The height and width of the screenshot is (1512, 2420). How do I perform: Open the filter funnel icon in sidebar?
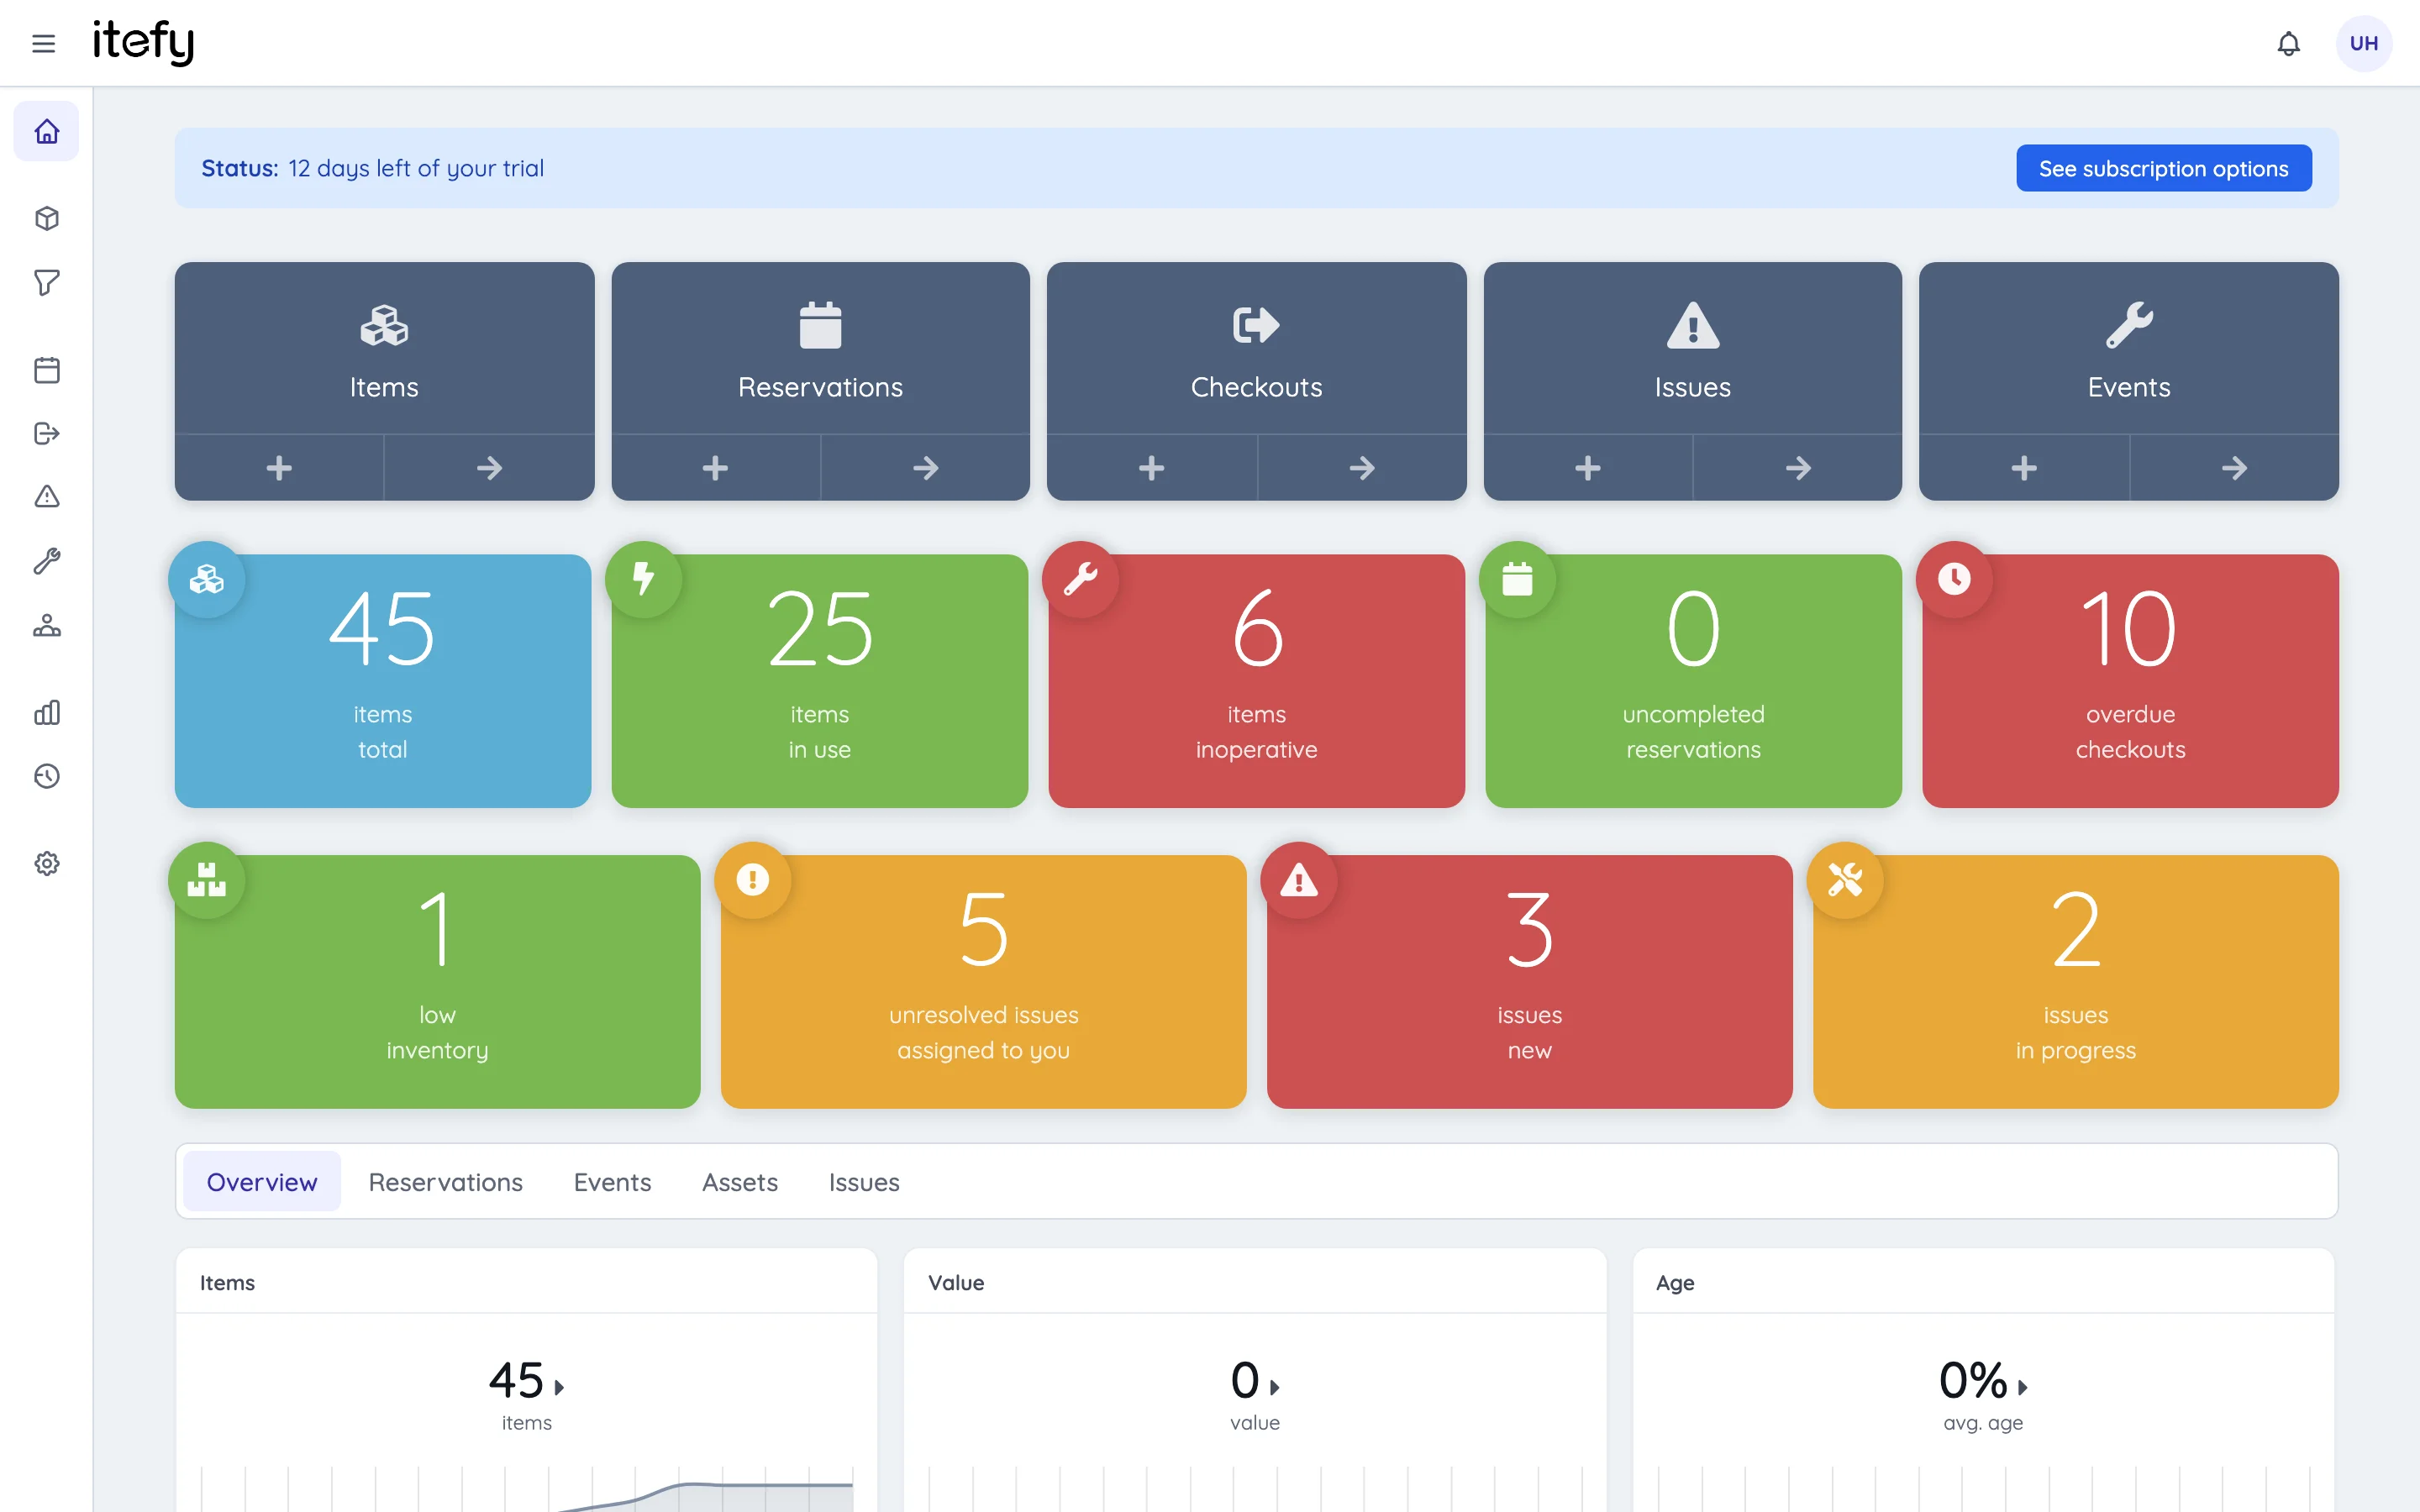tap(46, 282)
